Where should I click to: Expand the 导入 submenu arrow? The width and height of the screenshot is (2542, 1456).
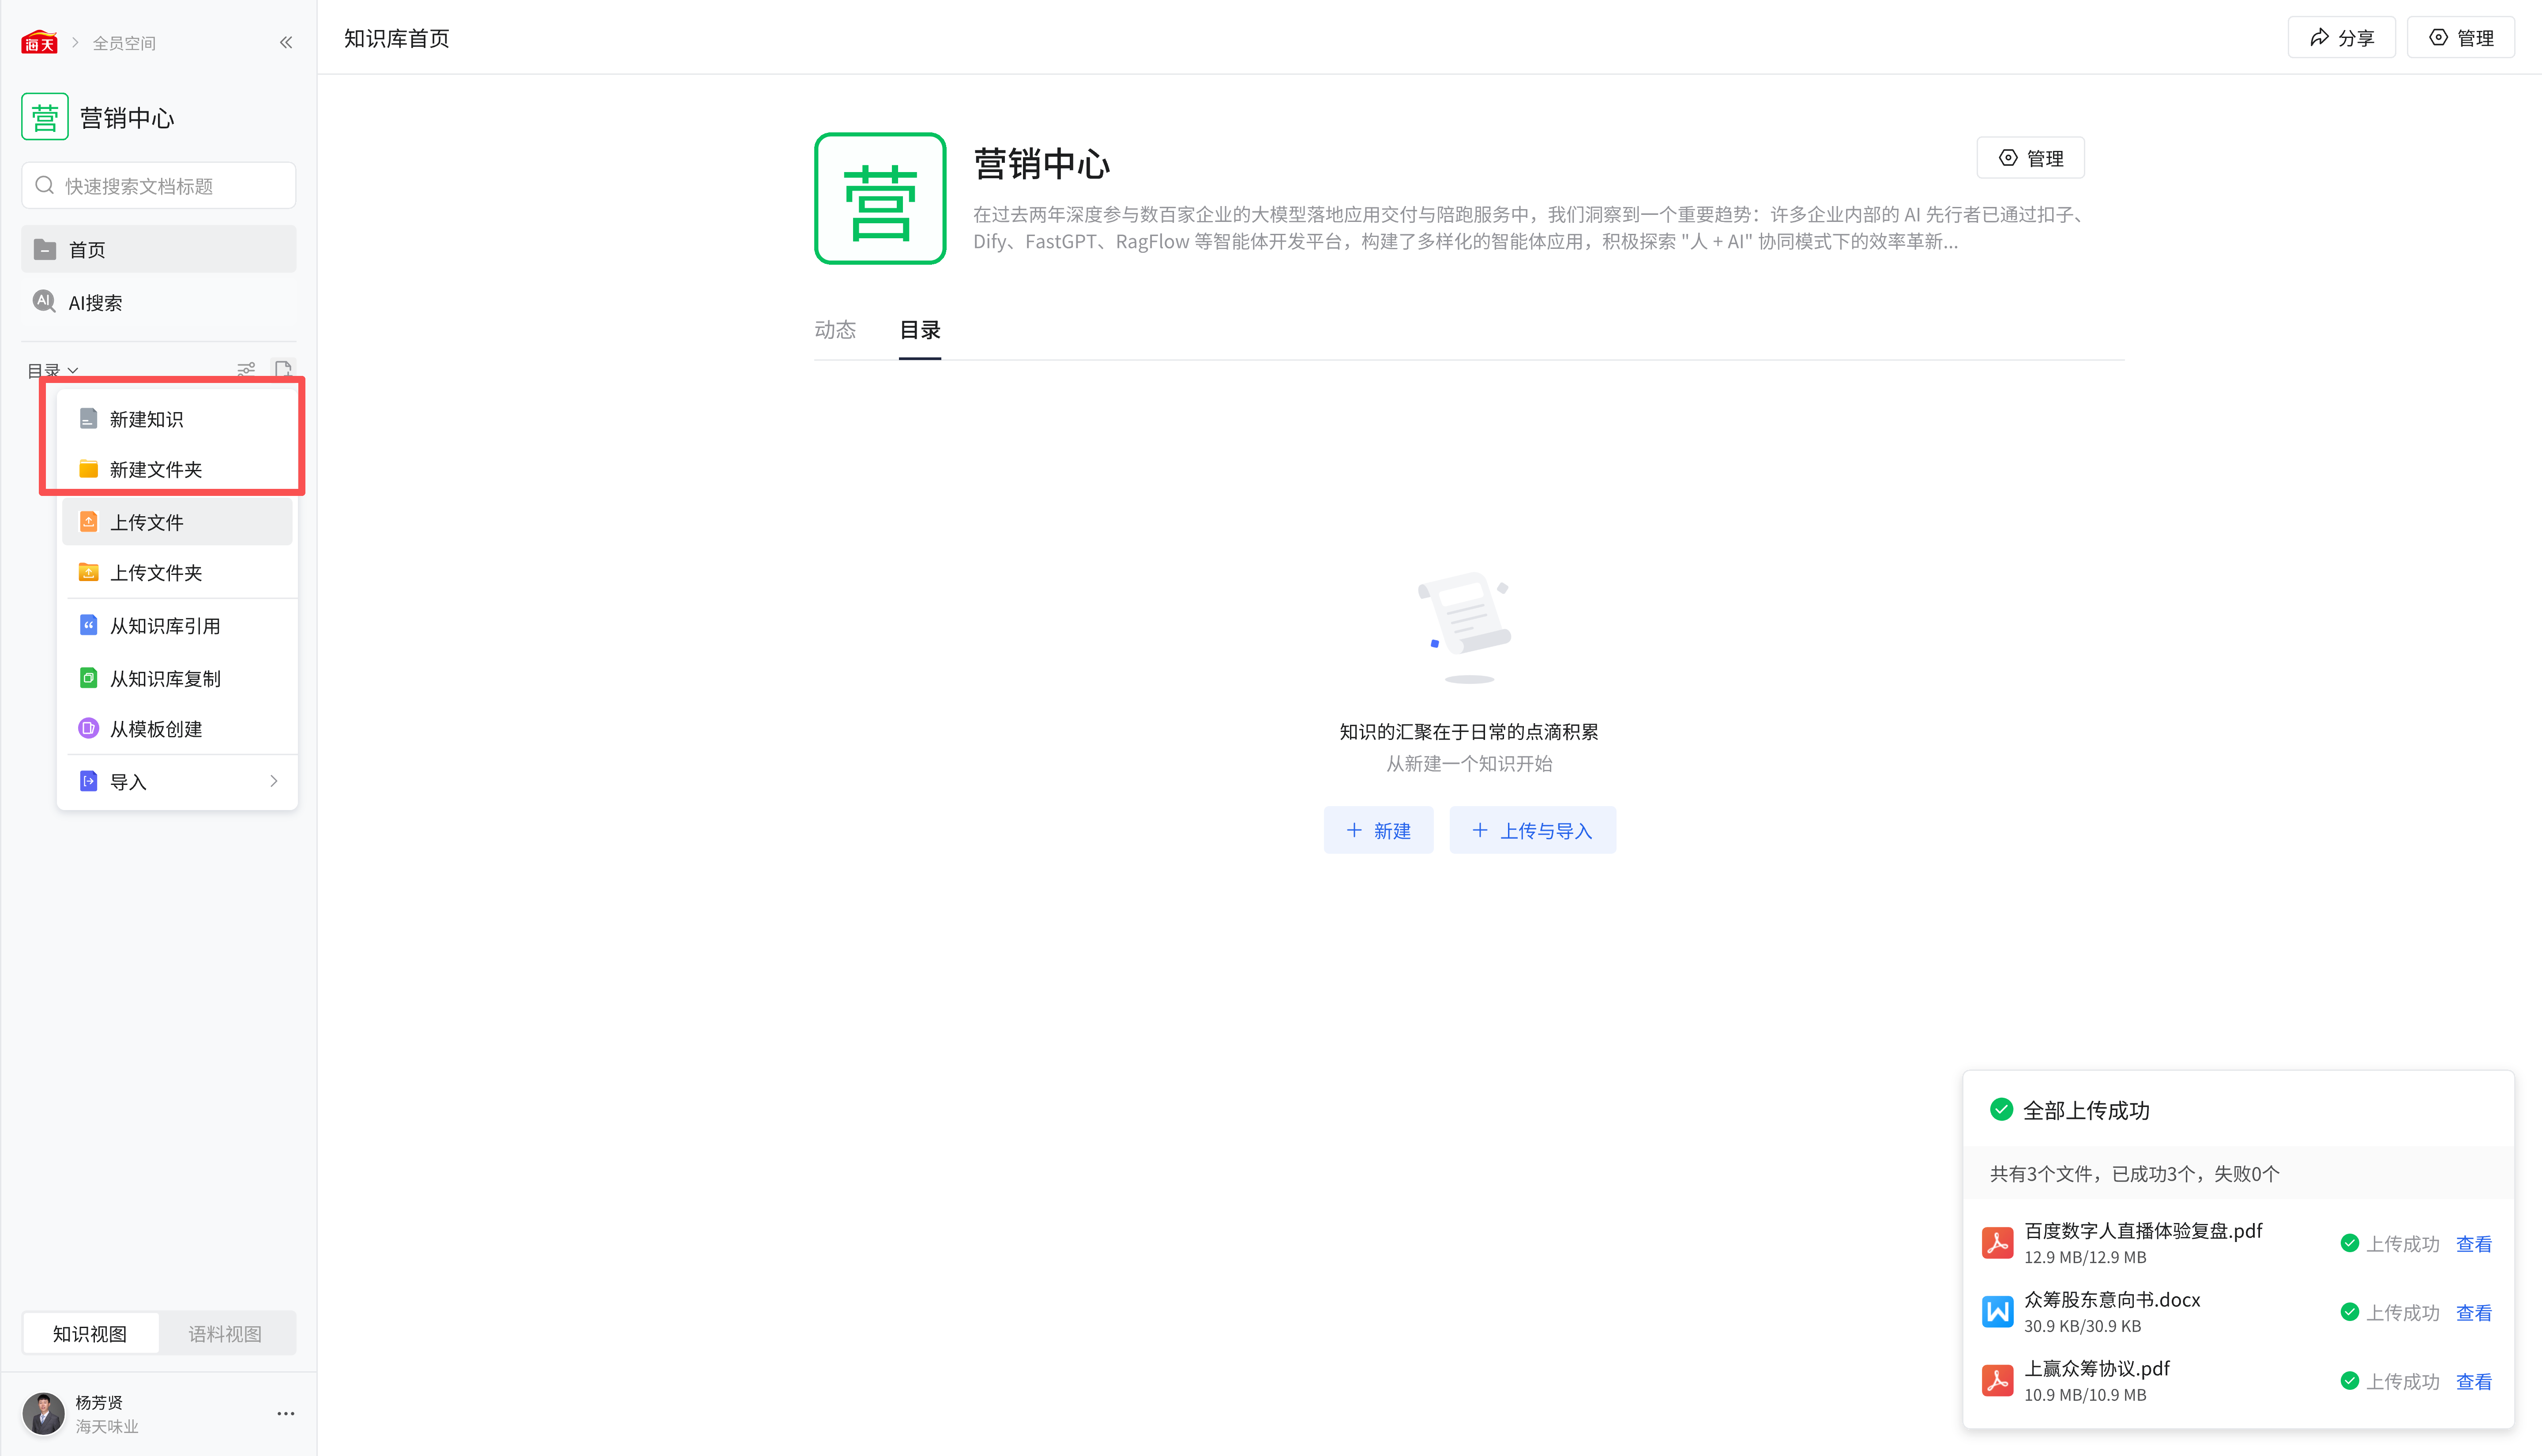coord(274,781)
